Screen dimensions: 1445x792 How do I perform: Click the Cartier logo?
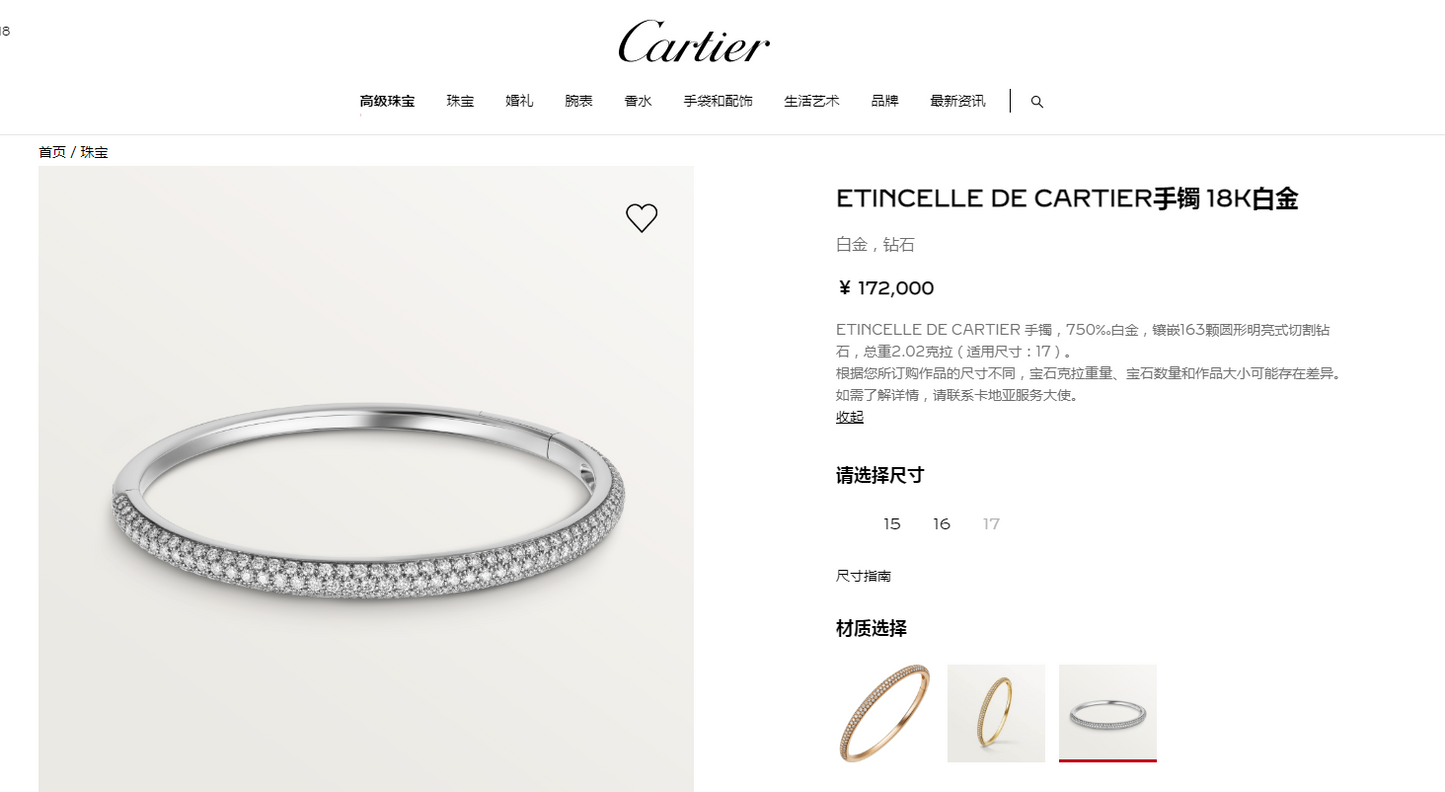(694, 42)
